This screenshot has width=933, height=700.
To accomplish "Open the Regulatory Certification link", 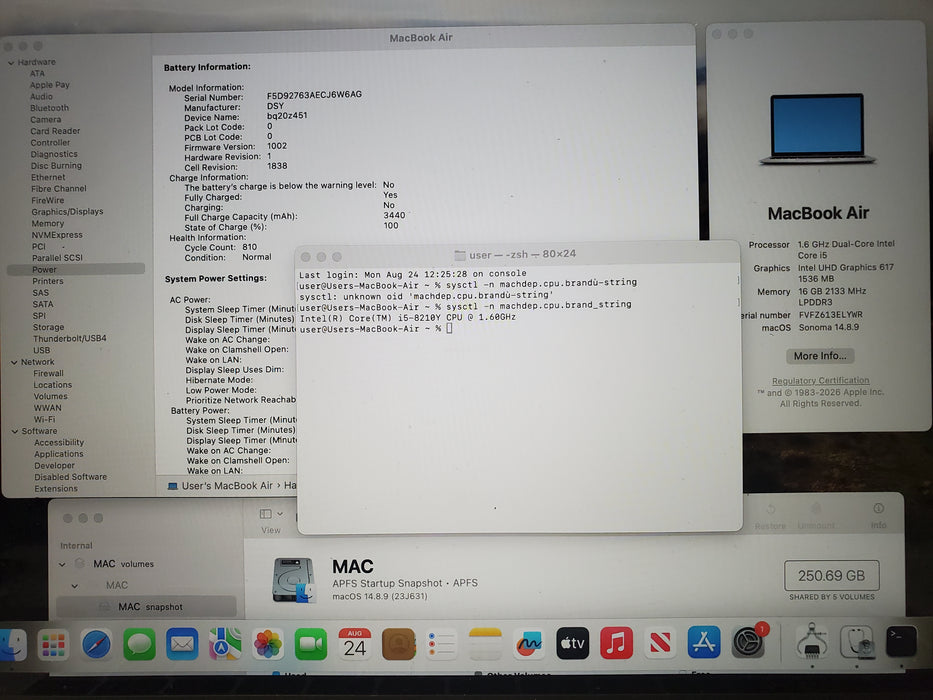I will point(821,380).
